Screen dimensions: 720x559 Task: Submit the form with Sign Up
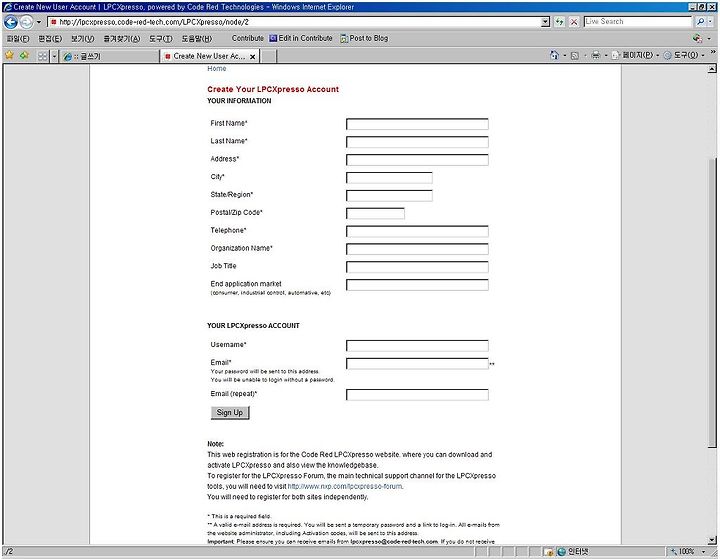230,412
